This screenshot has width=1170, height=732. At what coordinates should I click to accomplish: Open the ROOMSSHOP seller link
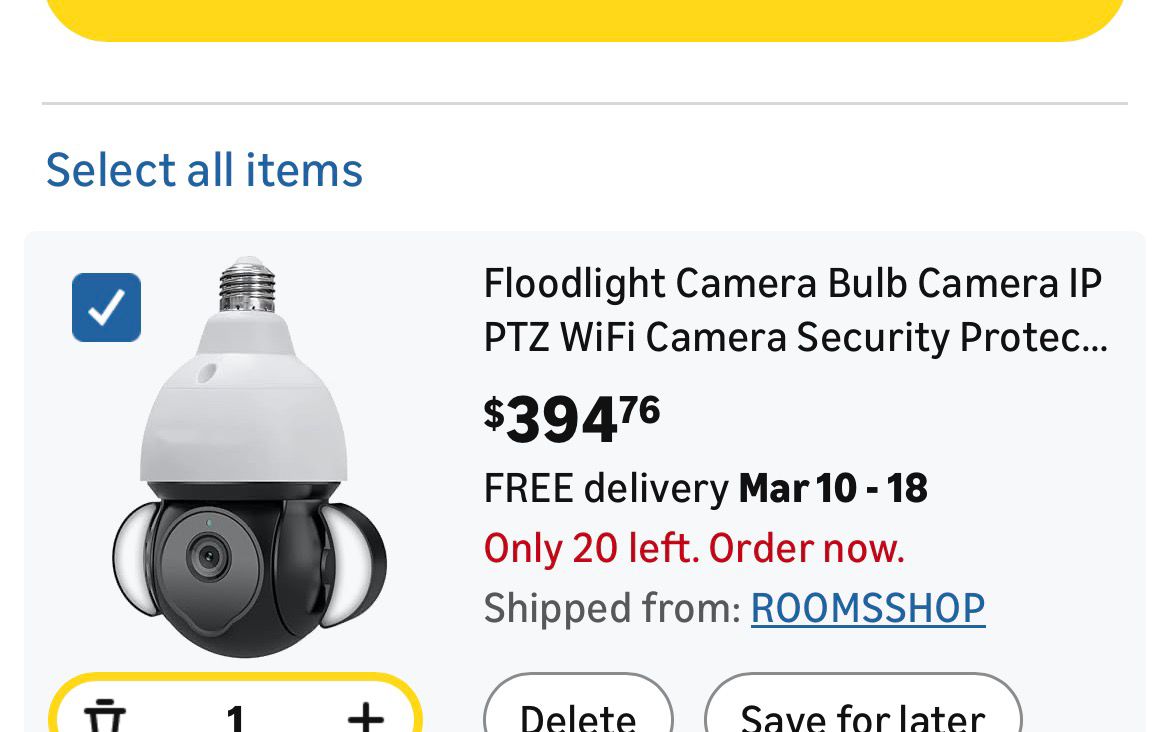pyautogui.click(x=868, y=608)
